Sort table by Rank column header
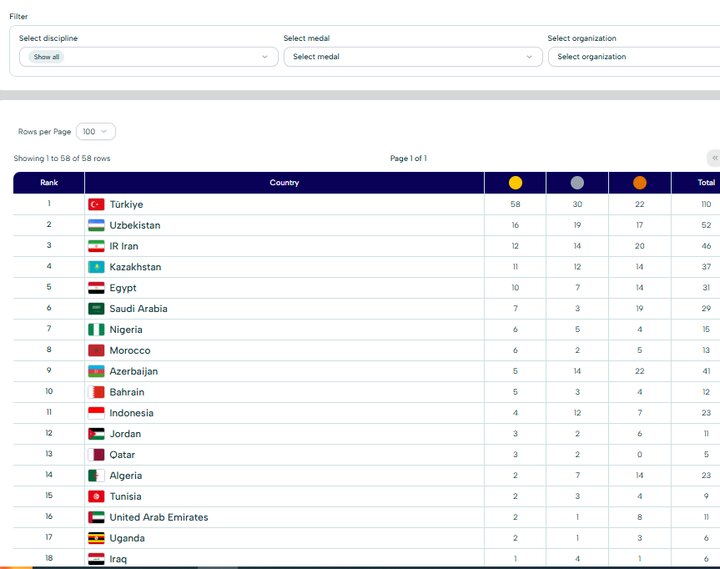720x569 pixels. pyautogui.click(x=49, y=183)
